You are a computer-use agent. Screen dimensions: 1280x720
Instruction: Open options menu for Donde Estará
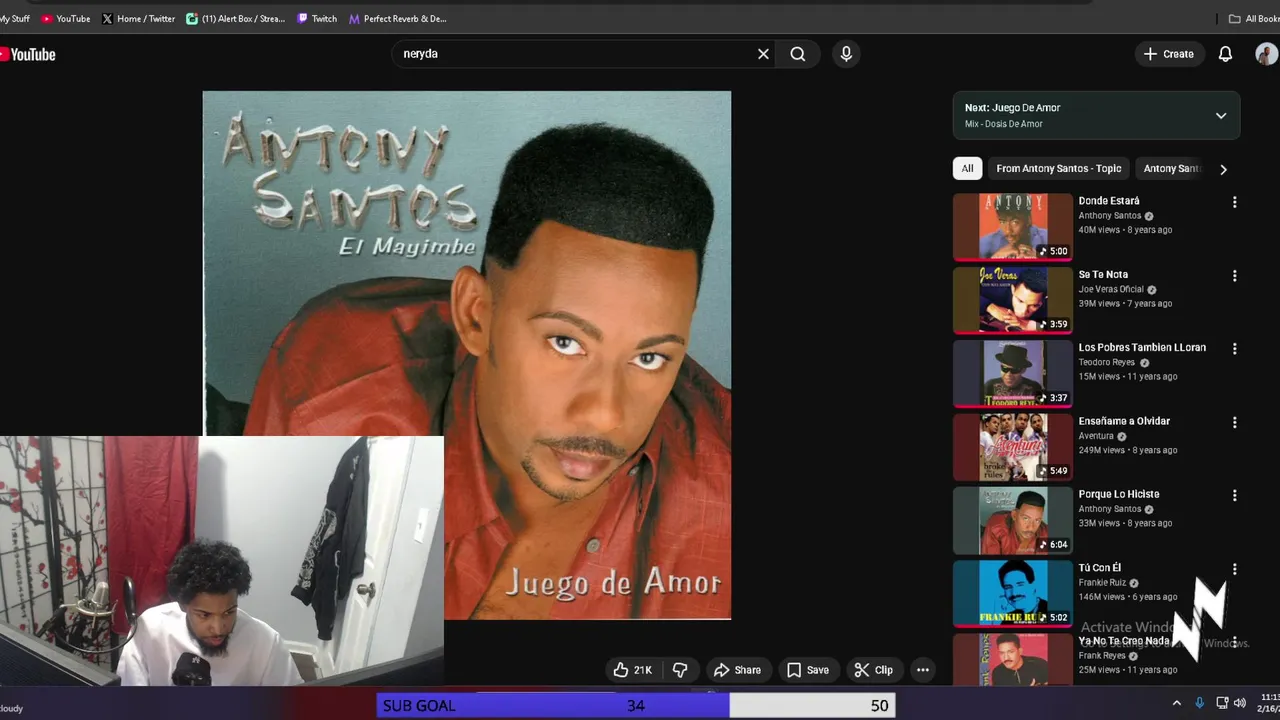click(1234, 202)
